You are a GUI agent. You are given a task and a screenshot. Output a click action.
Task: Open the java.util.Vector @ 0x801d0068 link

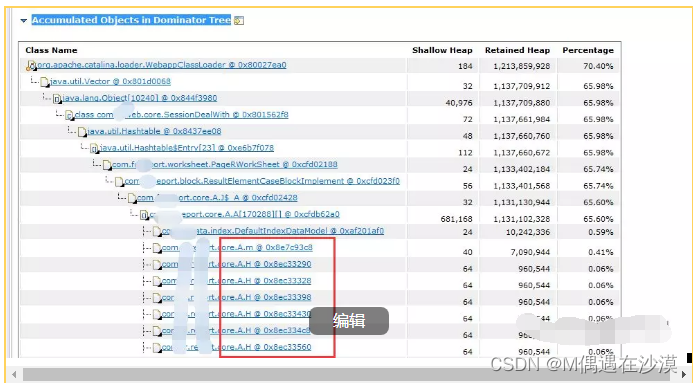(110, 81)
